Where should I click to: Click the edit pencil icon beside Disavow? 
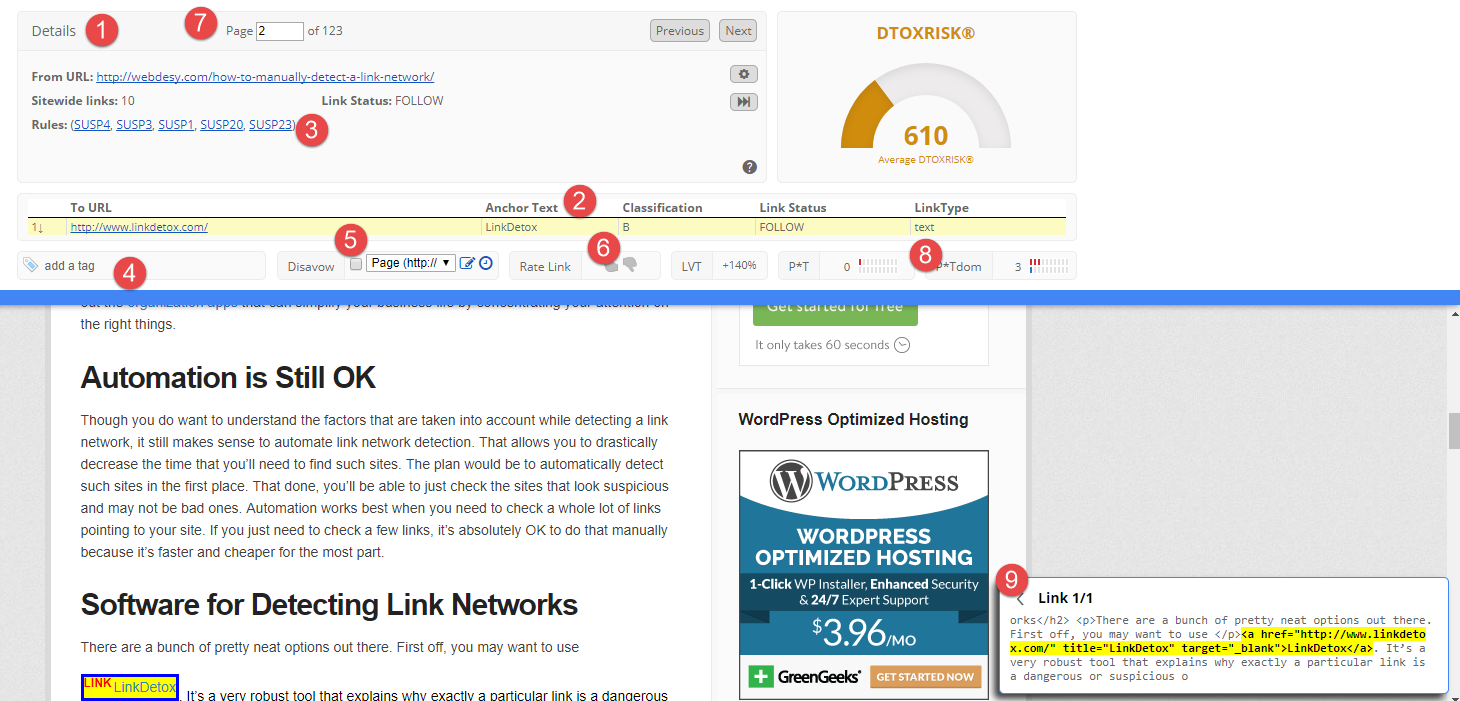tap(467, 264)
